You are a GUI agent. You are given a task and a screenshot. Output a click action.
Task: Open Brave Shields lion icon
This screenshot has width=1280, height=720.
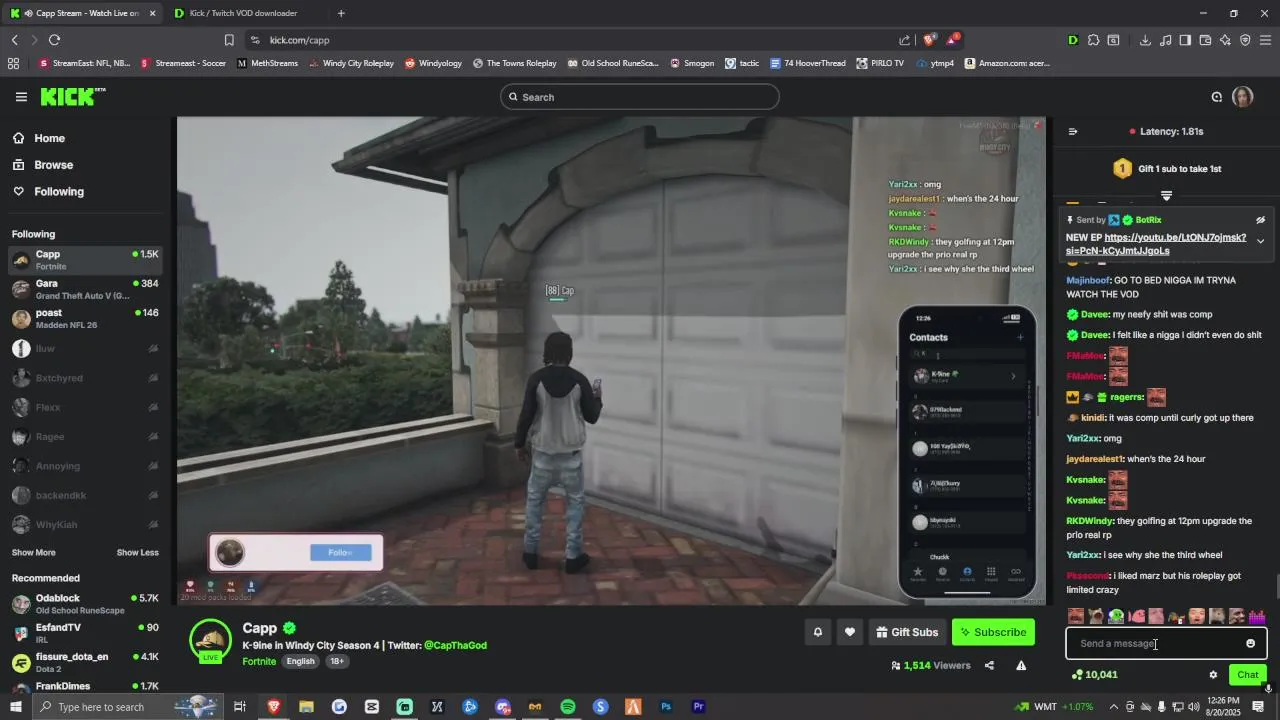(x=929, y=40)
